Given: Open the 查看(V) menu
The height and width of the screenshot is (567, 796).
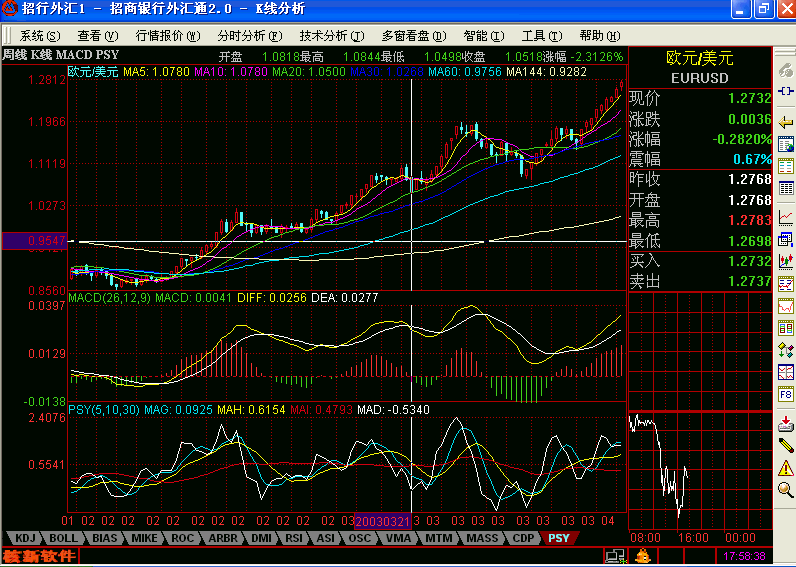Looking at the screenshot, I should point(97,36).
